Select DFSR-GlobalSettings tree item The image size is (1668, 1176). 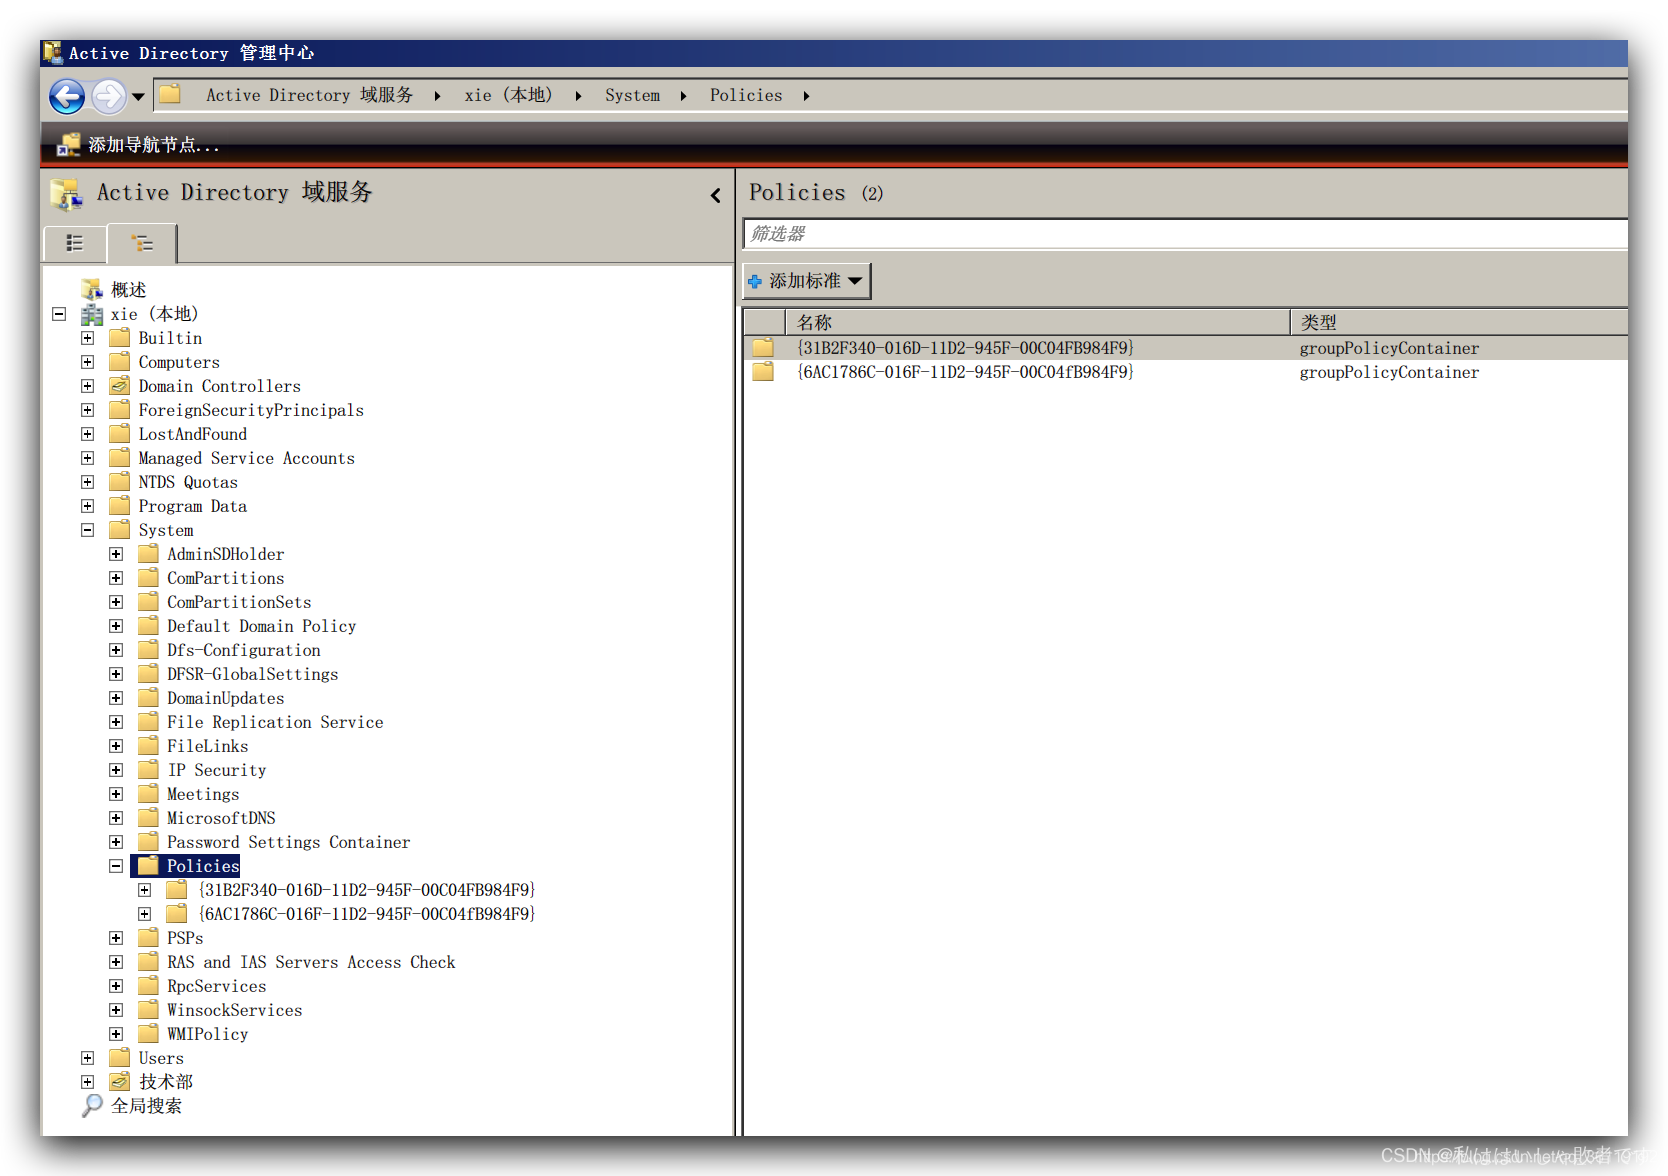point(252,674)
